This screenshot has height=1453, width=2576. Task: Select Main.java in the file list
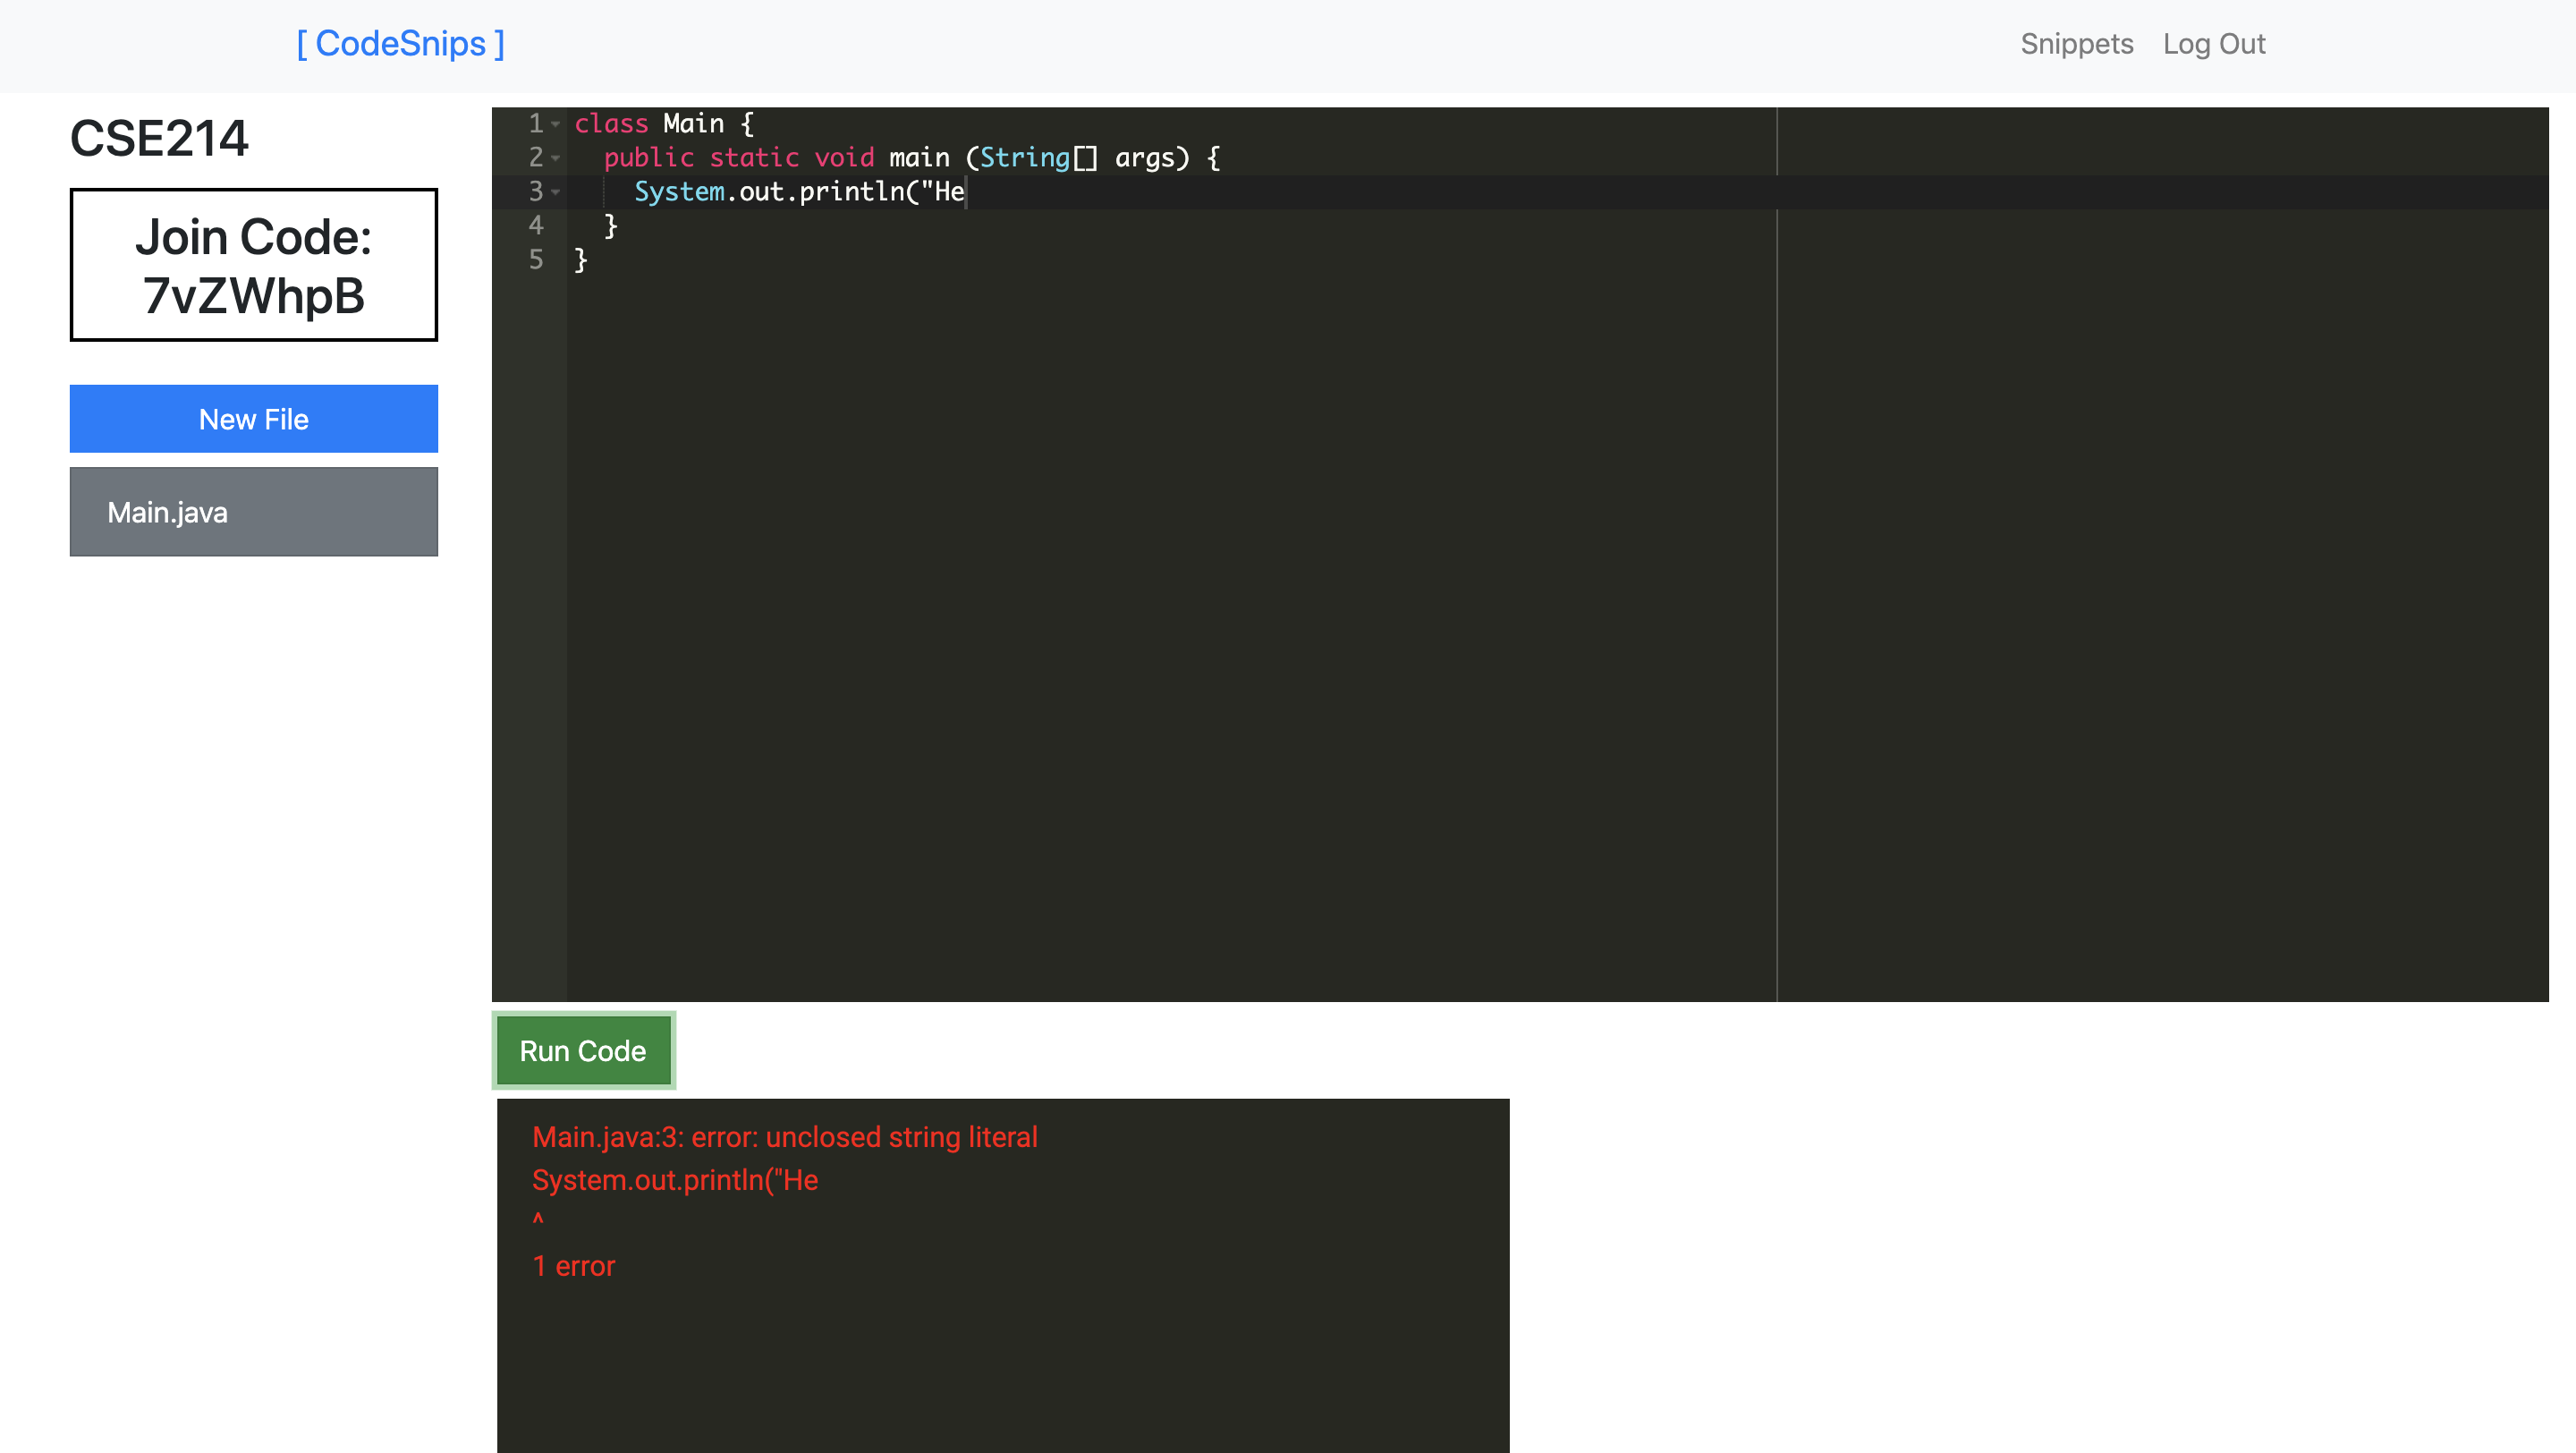[253, 512]
